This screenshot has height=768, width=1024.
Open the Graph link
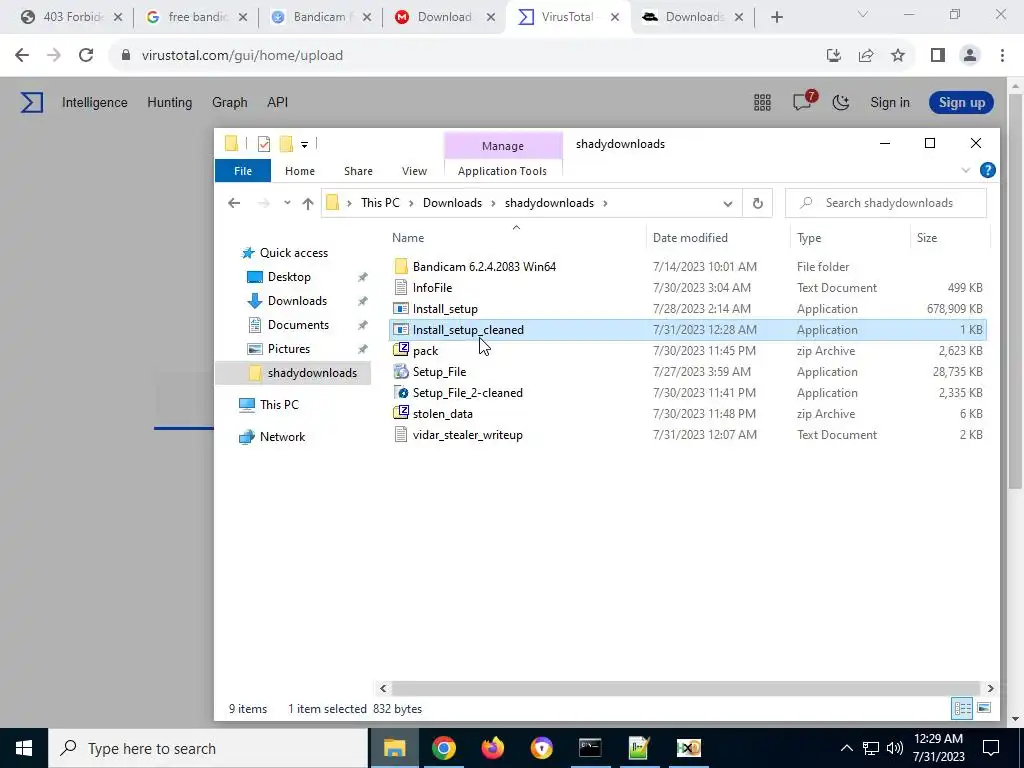tap(230, 103)
